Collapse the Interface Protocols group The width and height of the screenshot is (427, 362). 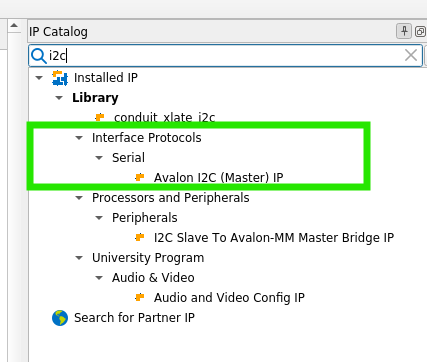tap(79, 138)
